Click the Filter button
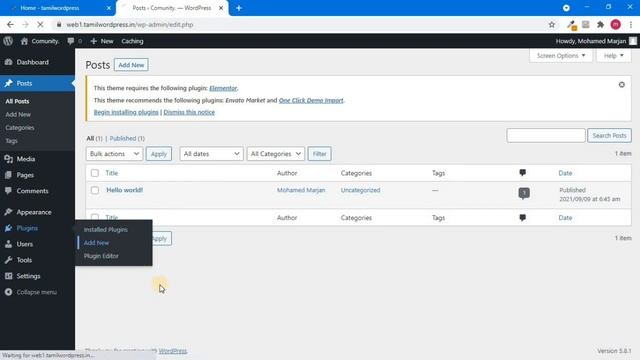Viewport: 640px width, 360px height. [x=319, y=154]
